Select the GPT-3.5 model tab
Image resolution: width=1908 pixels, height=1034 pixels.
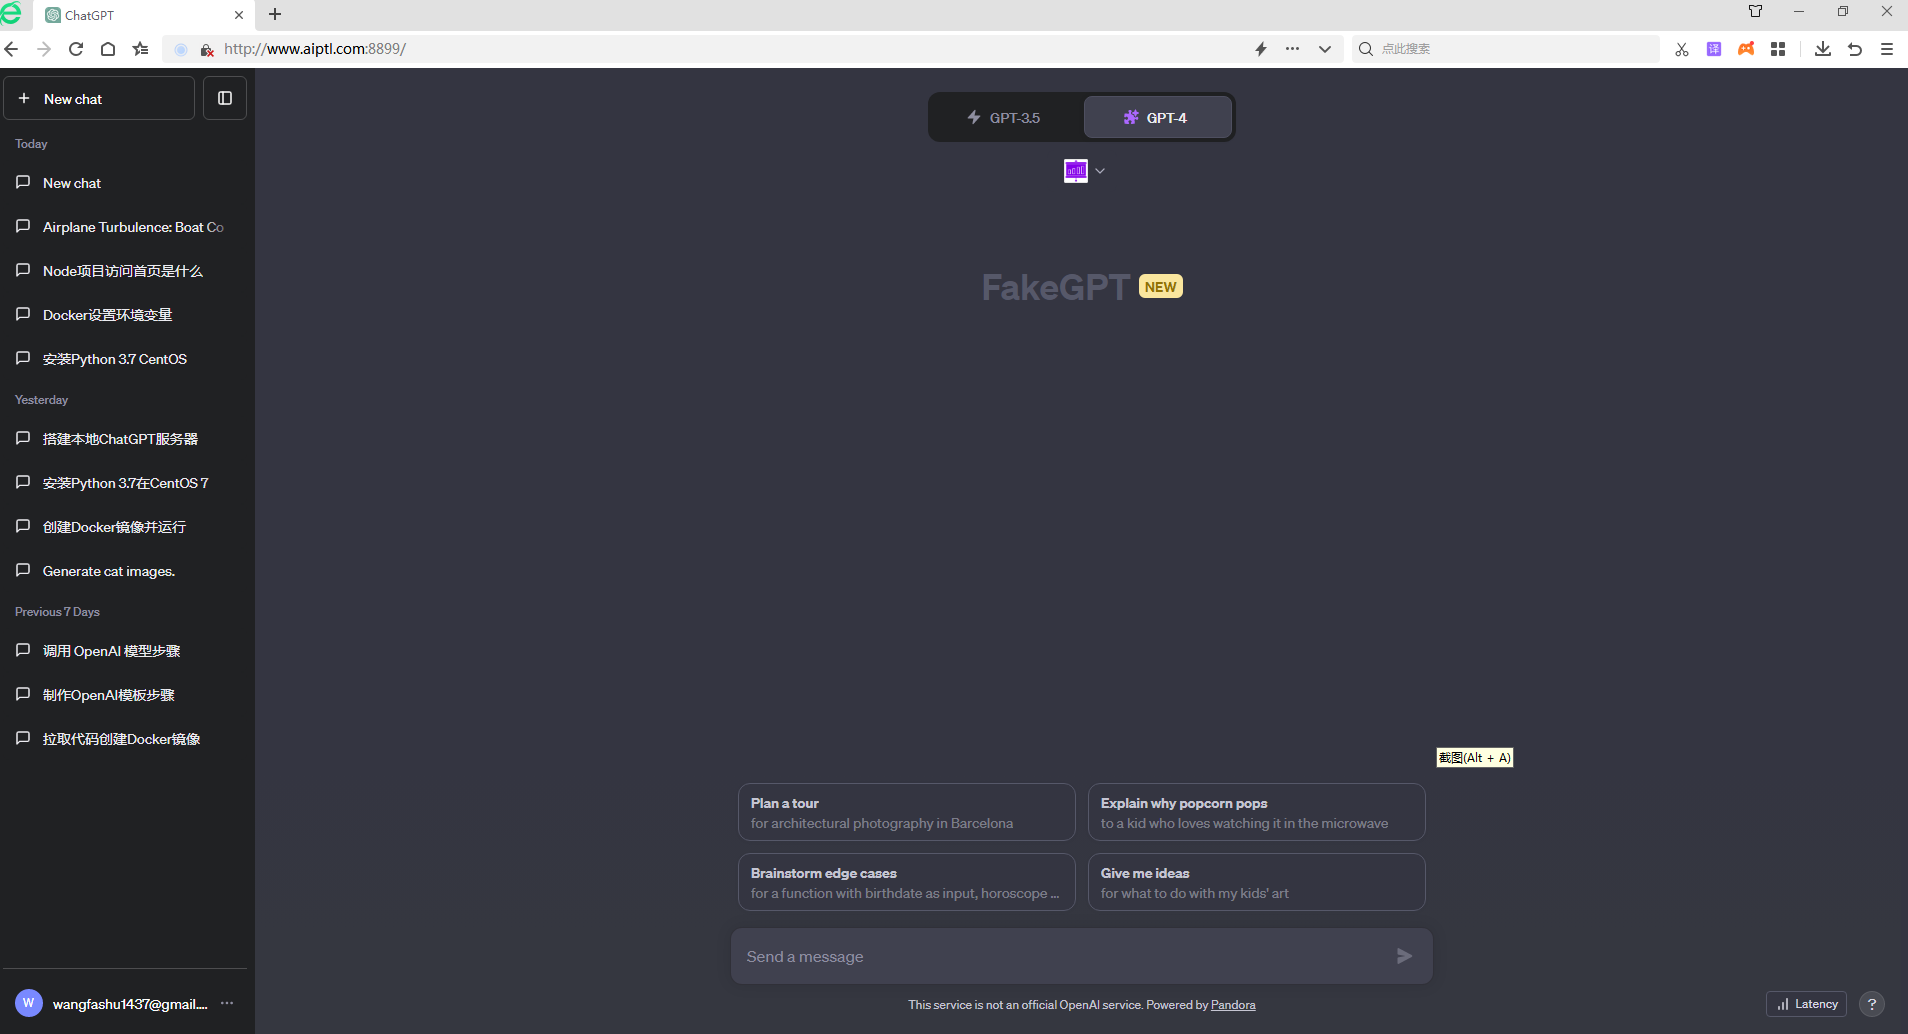[x=1005, y=117]
